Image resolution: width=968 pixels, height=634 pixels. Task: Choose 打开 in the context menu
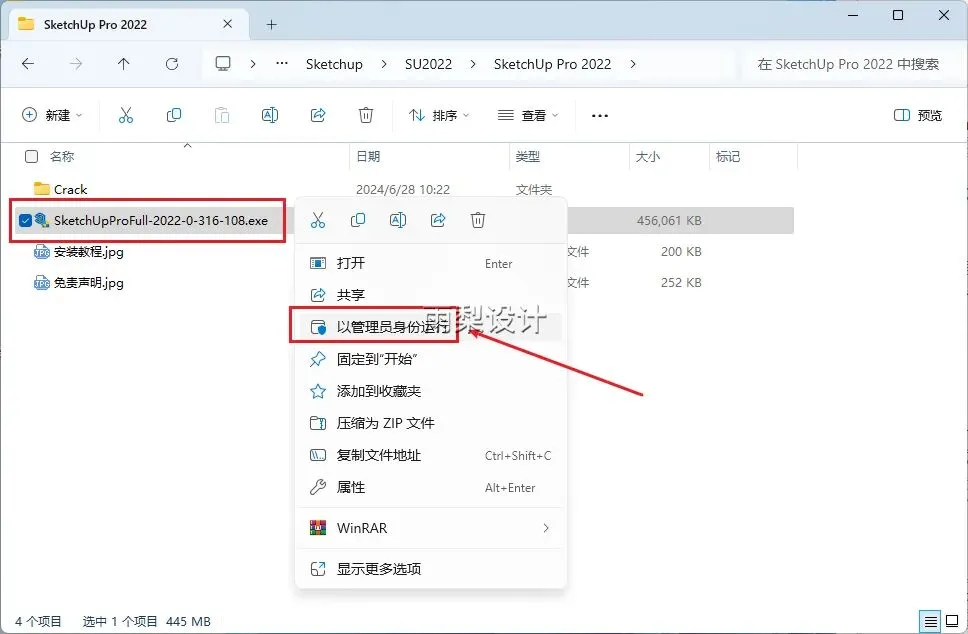pos(430,263)
